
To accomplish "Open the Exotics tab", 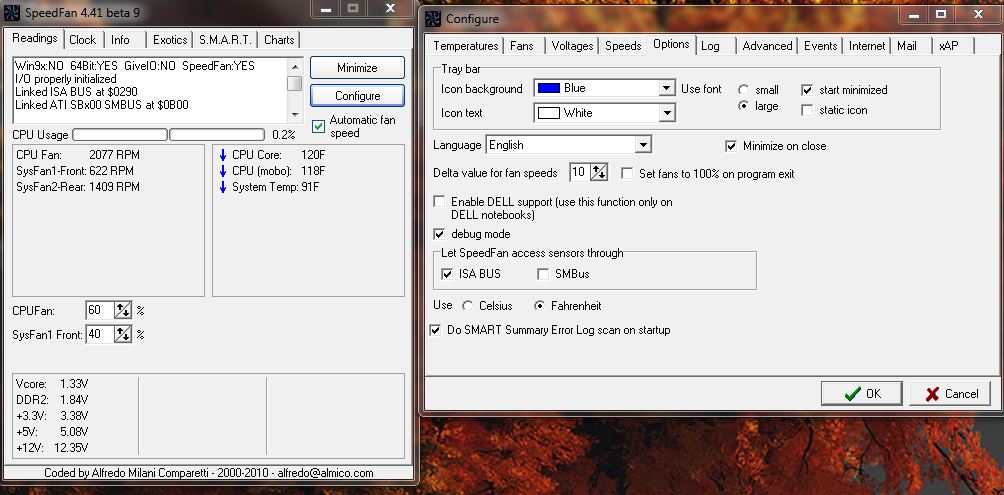I will (x=170, y=40).
